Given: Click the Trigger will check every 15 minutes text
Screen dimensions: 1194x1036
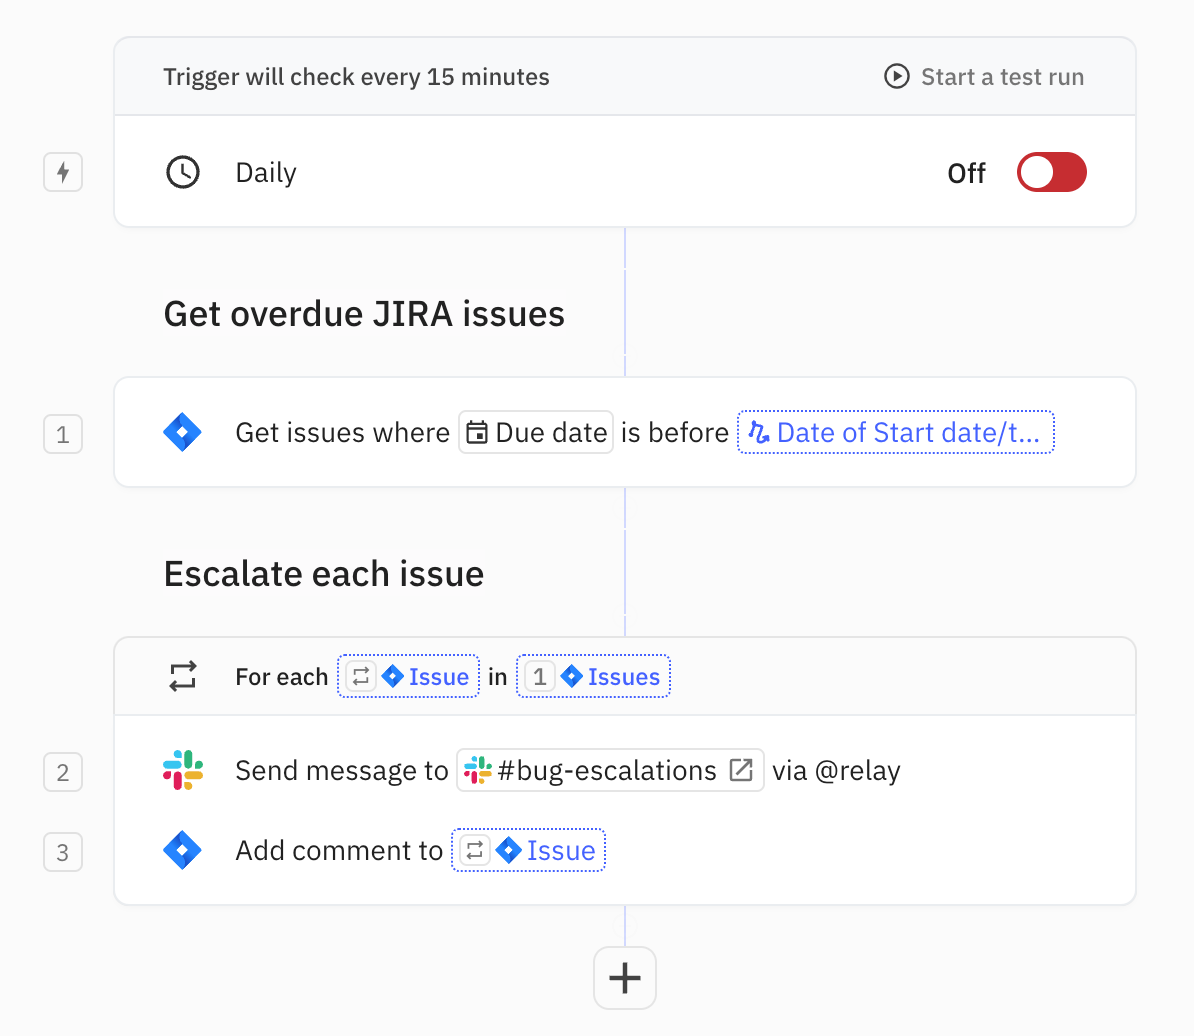Looking at the screenshot, I should (356, 77).
